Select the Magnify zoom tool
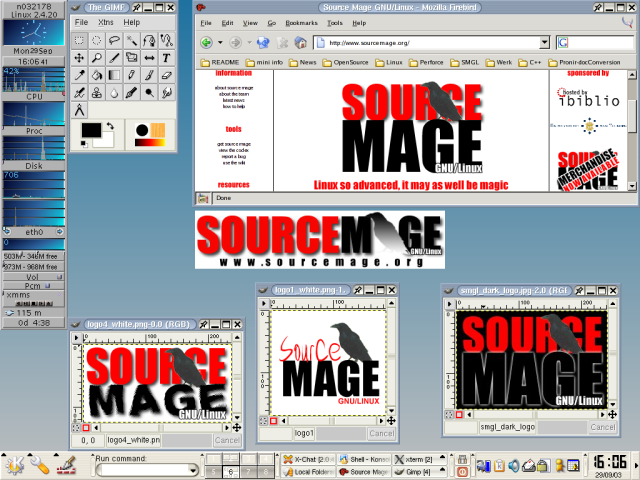 (x=97, y=58)
